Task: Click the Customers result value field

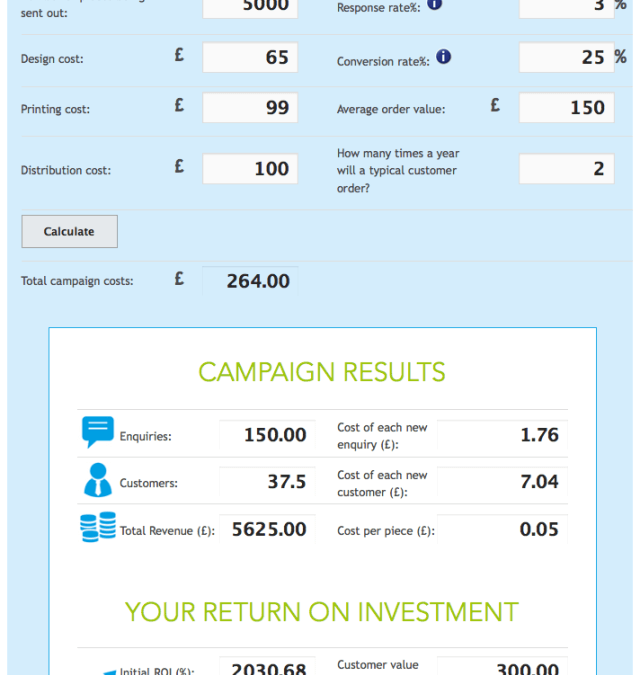Action: [267, 482]
